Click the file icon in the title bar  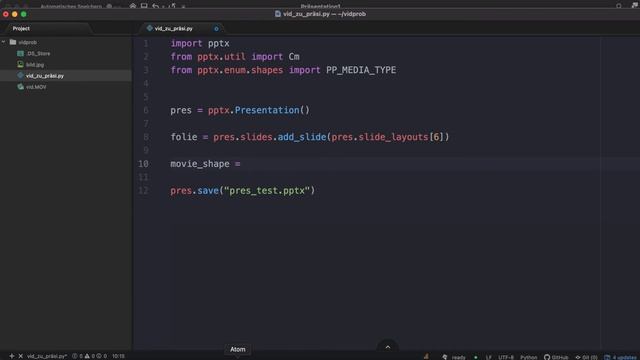278,14
